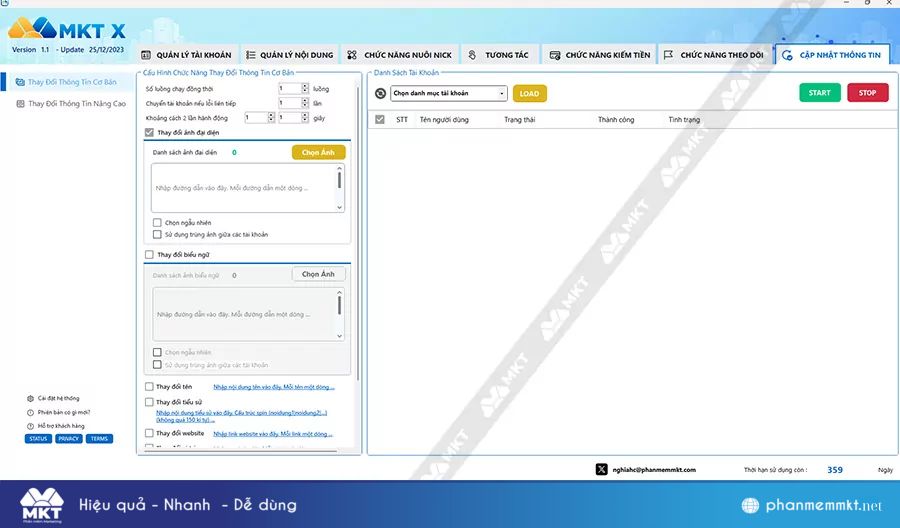900x528 pixels.
Task: Click the X logo icon beside account email
Action: pyautogui.click(x=601, y=469)
